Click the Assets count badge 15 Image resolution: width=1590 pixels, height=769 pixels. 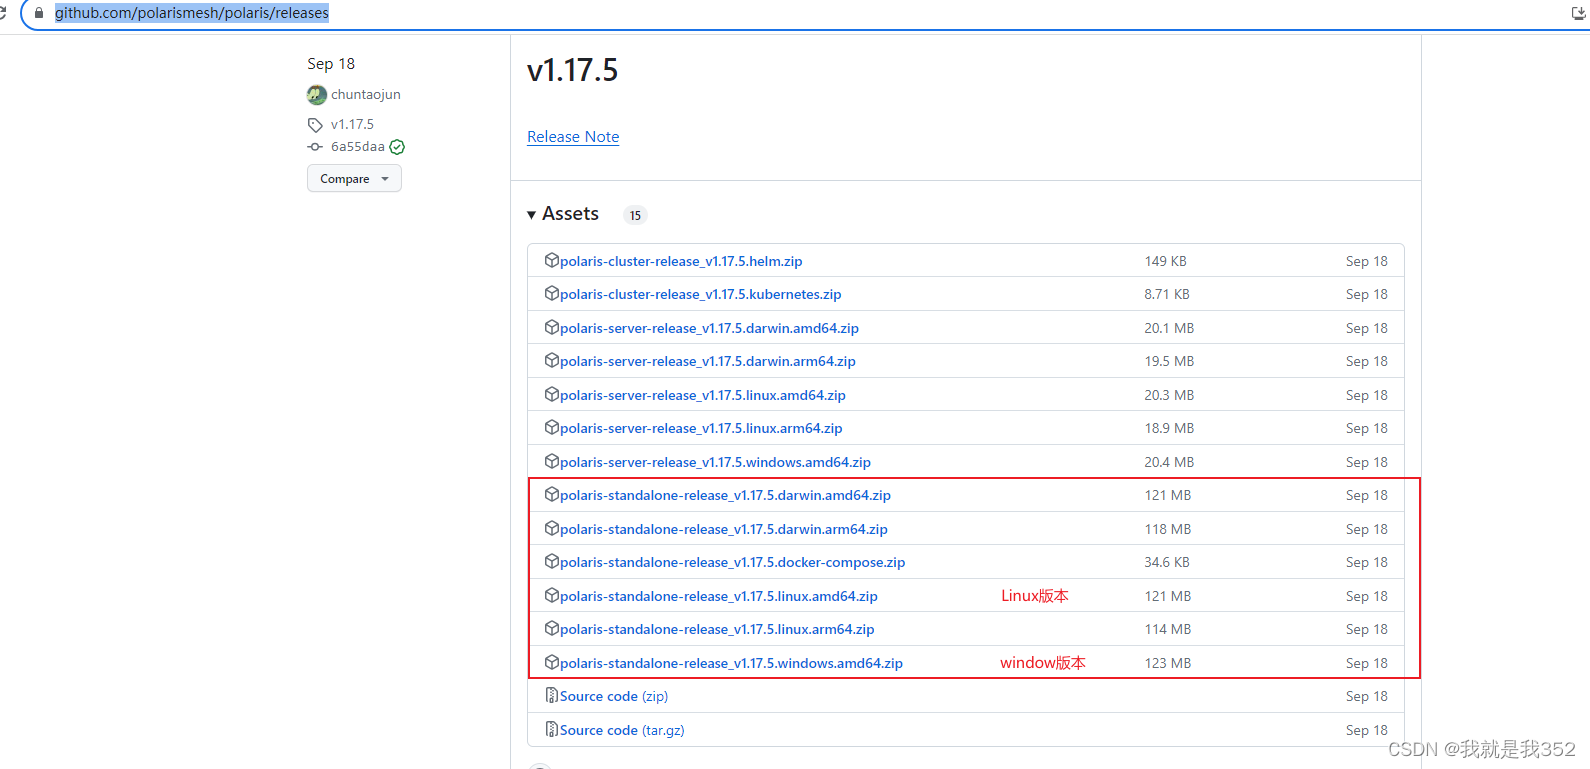(635, 215)
